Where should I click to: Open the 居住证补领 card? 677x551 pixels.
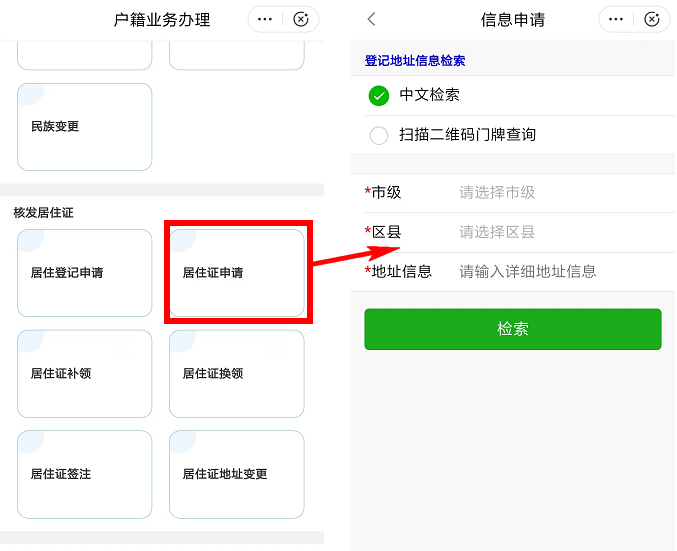click(85, 374)
